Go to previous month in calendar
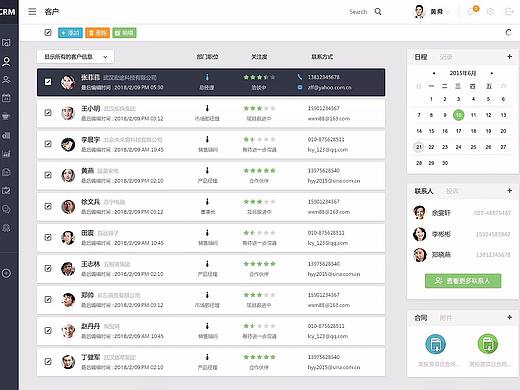 click(x=434, y=73)
